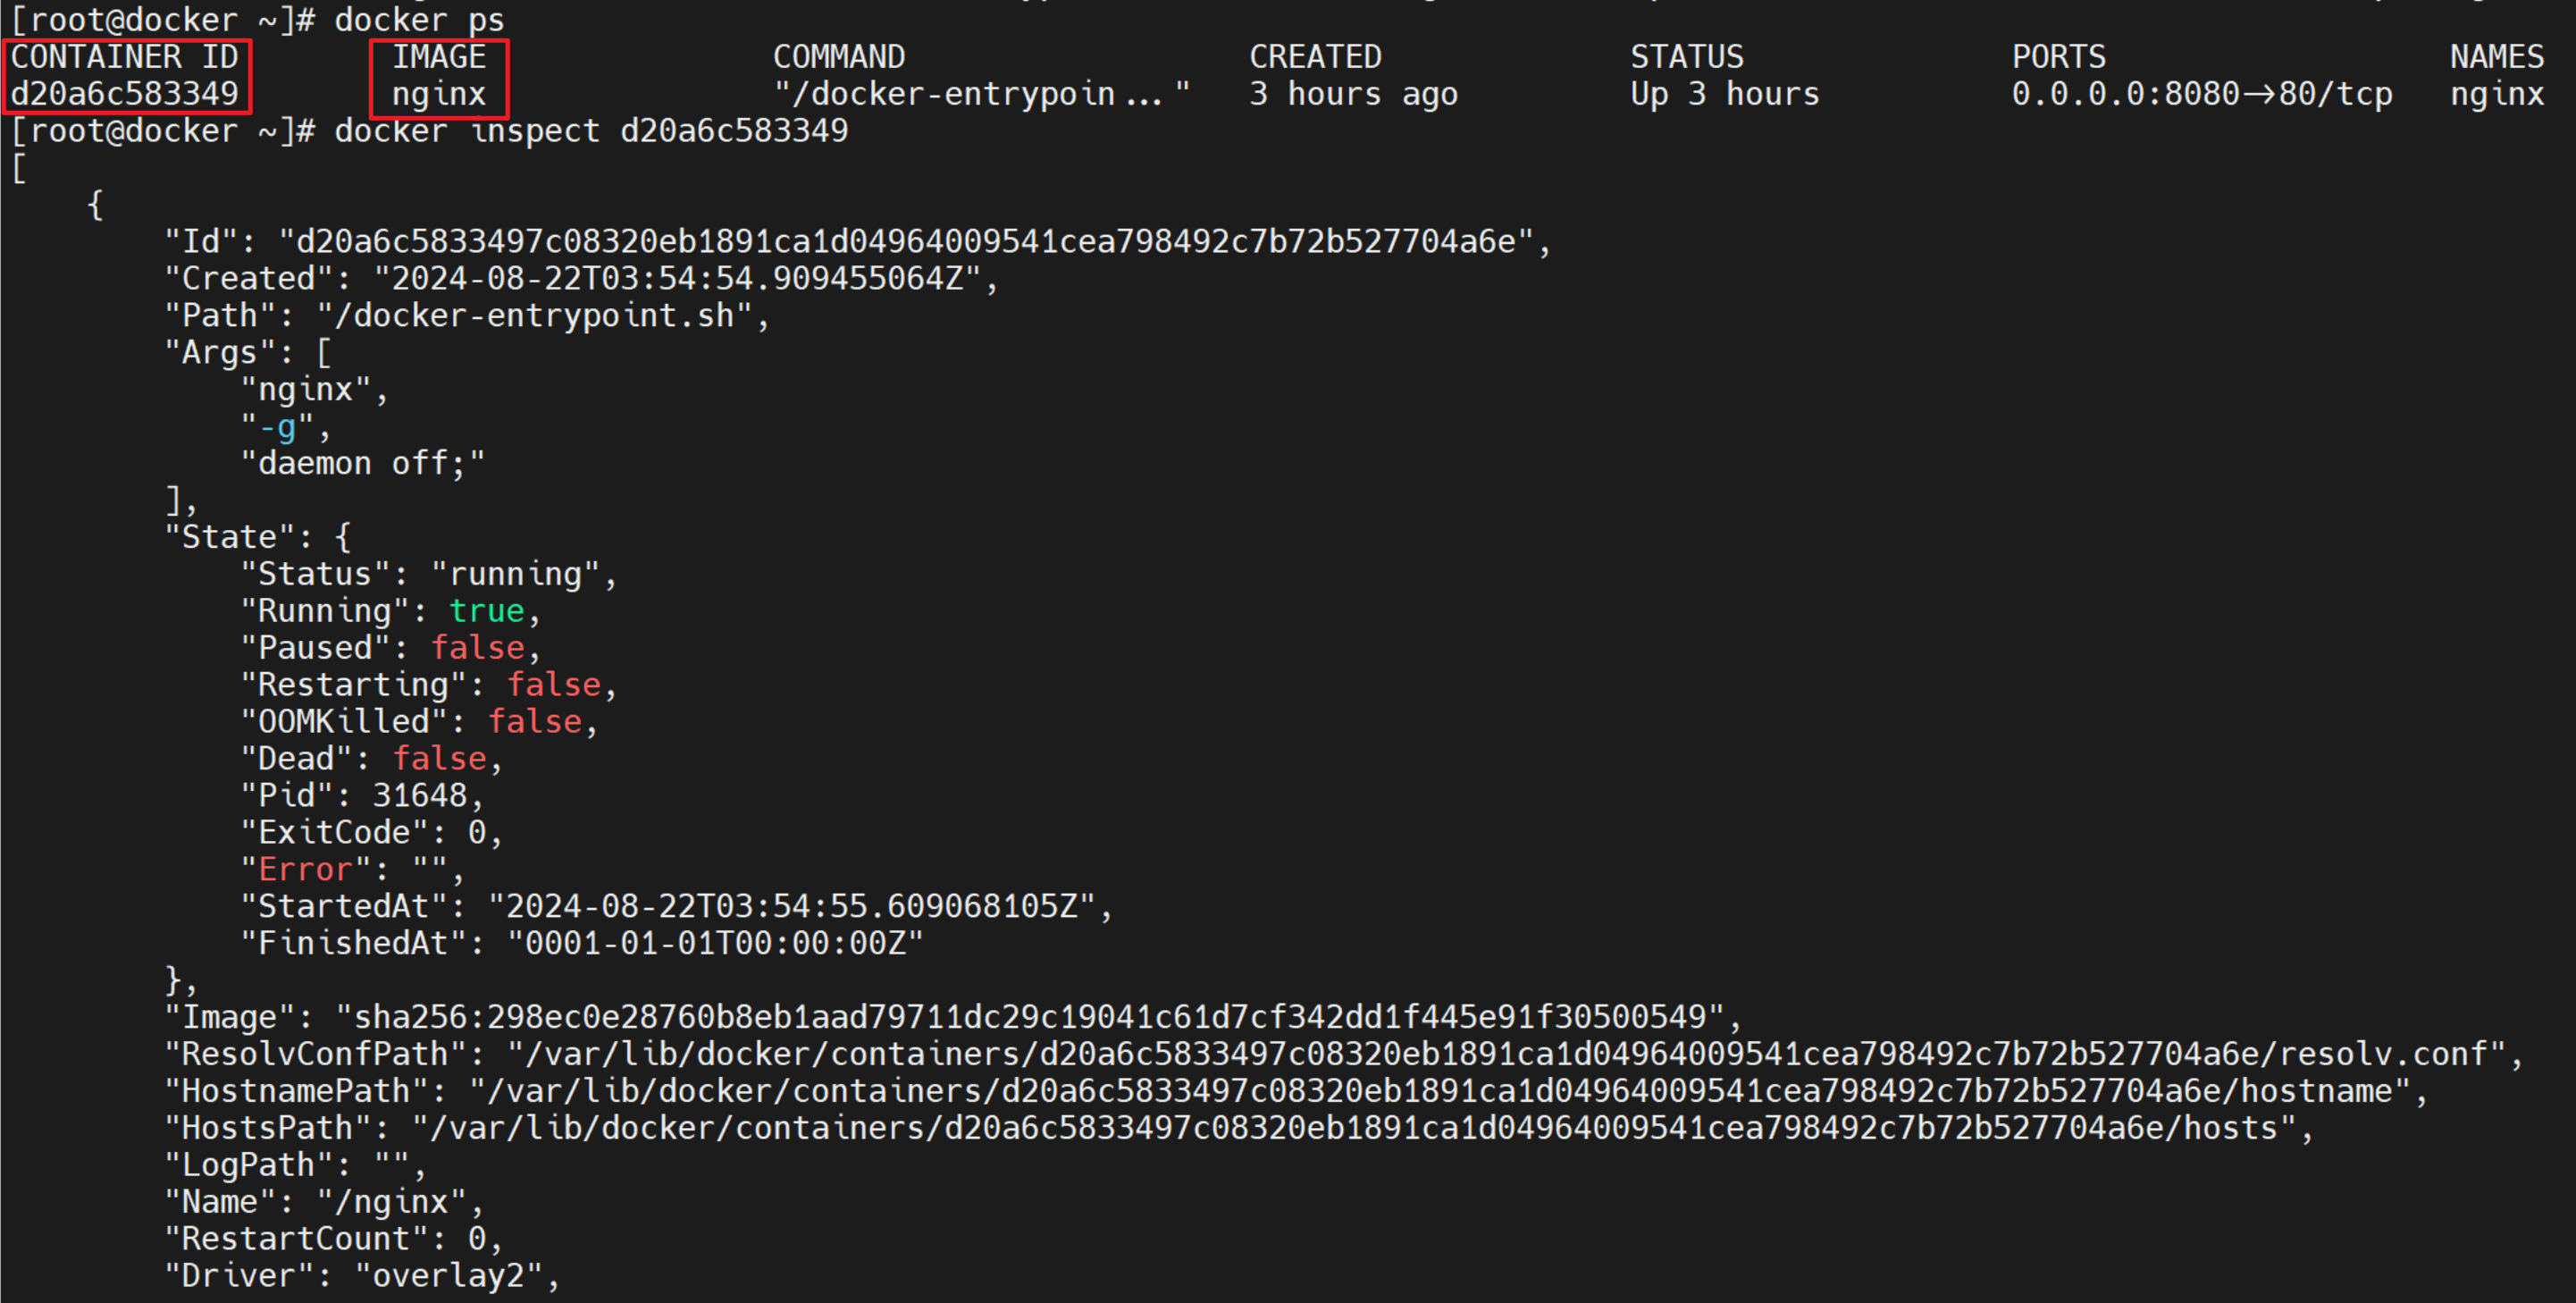Click the "StartedAt" timestamp value
Image resolution: width=2576 pixels, height=1303 pixels.
[792, 907]
